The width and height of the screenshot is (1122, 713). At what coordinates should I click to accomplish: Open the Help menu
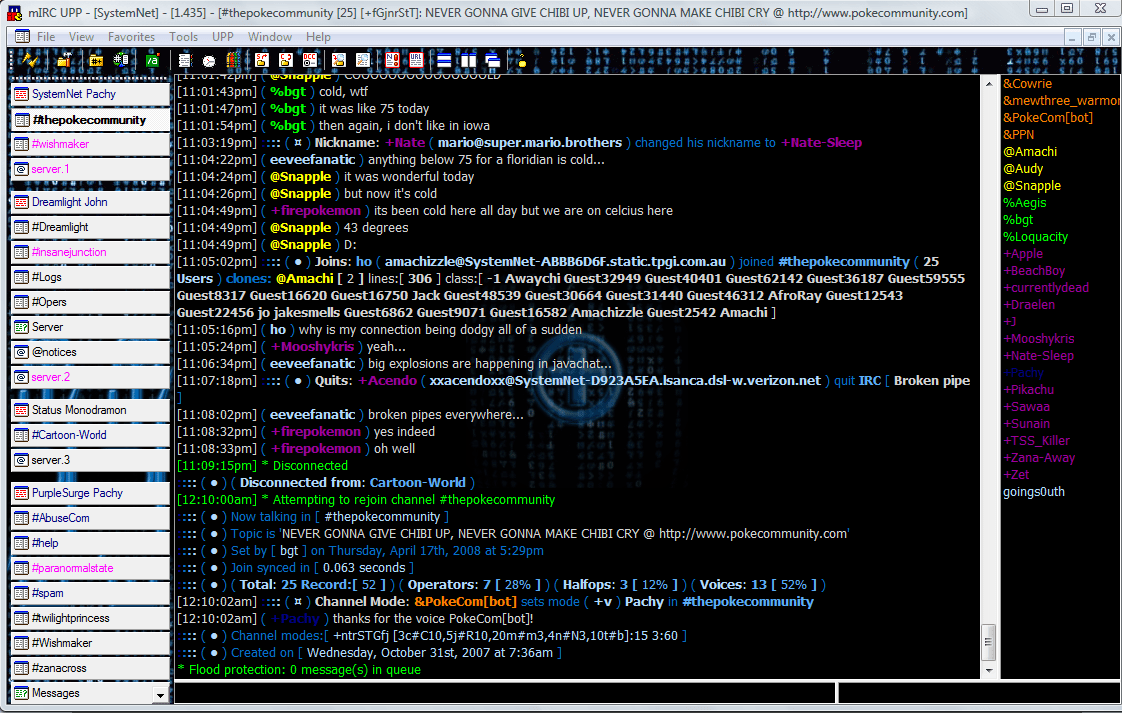318,37
